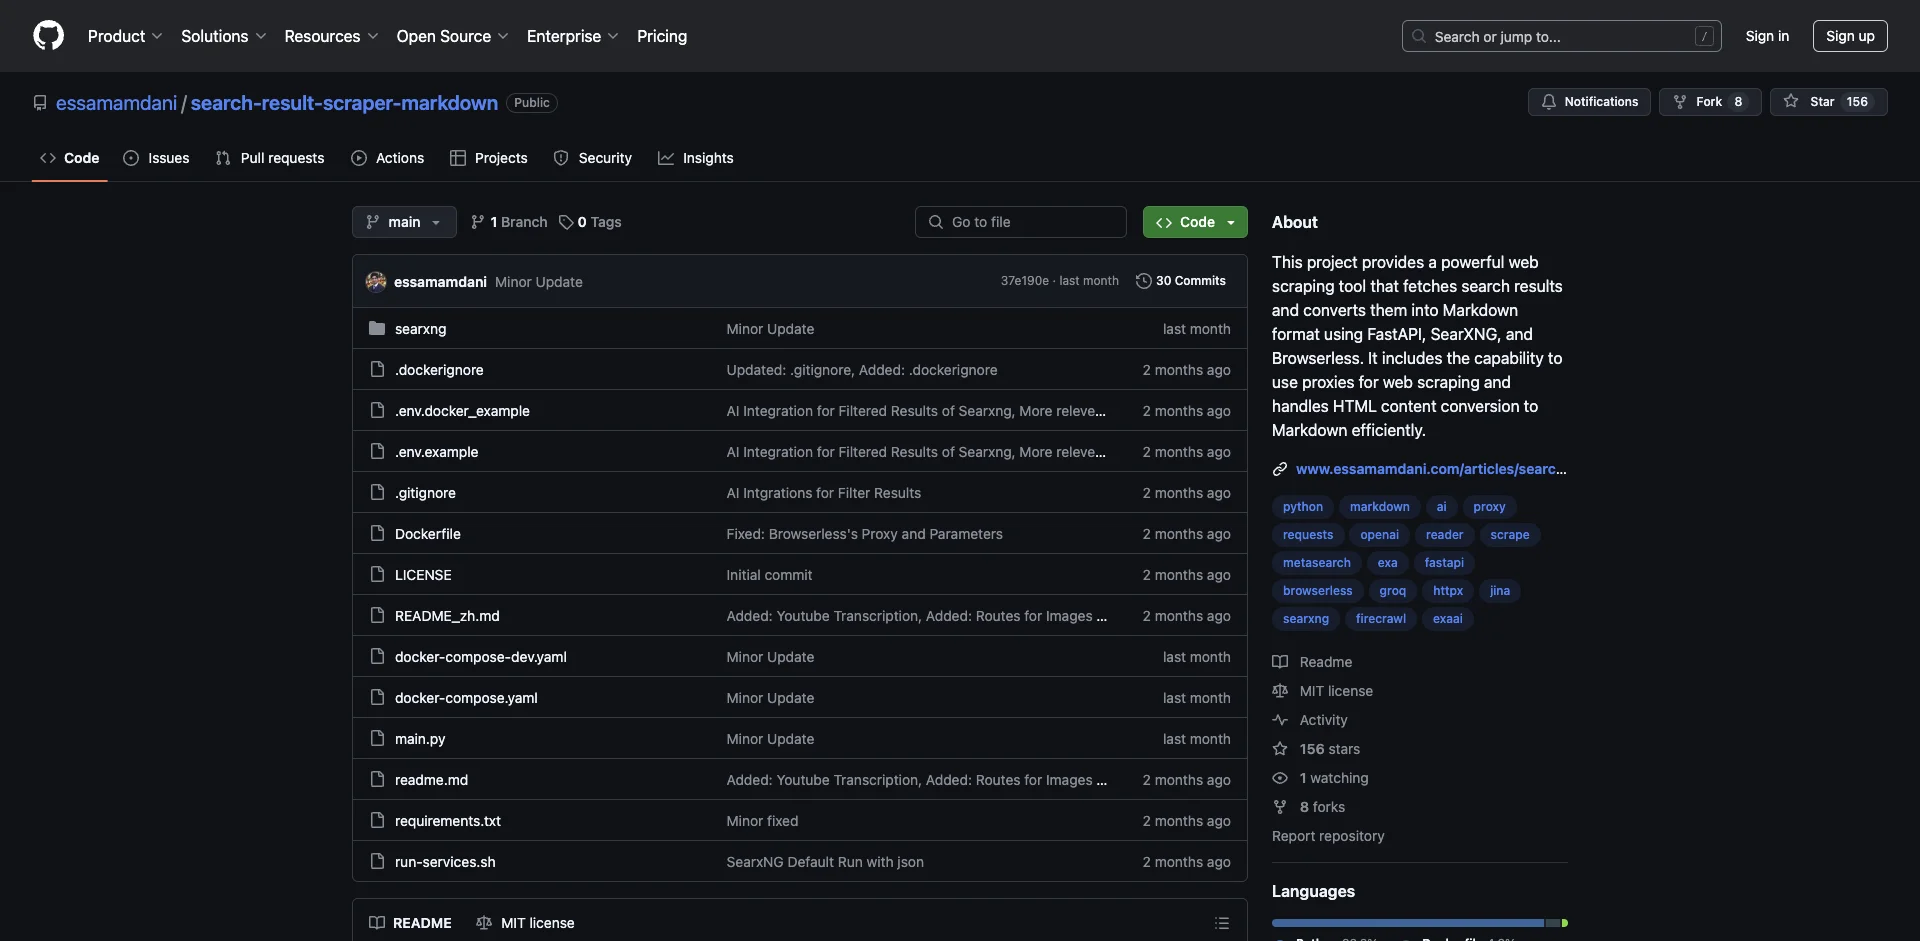Focus the Go to file input
The width and height of the screenshot is (1920, 941).
(1021, 222)
